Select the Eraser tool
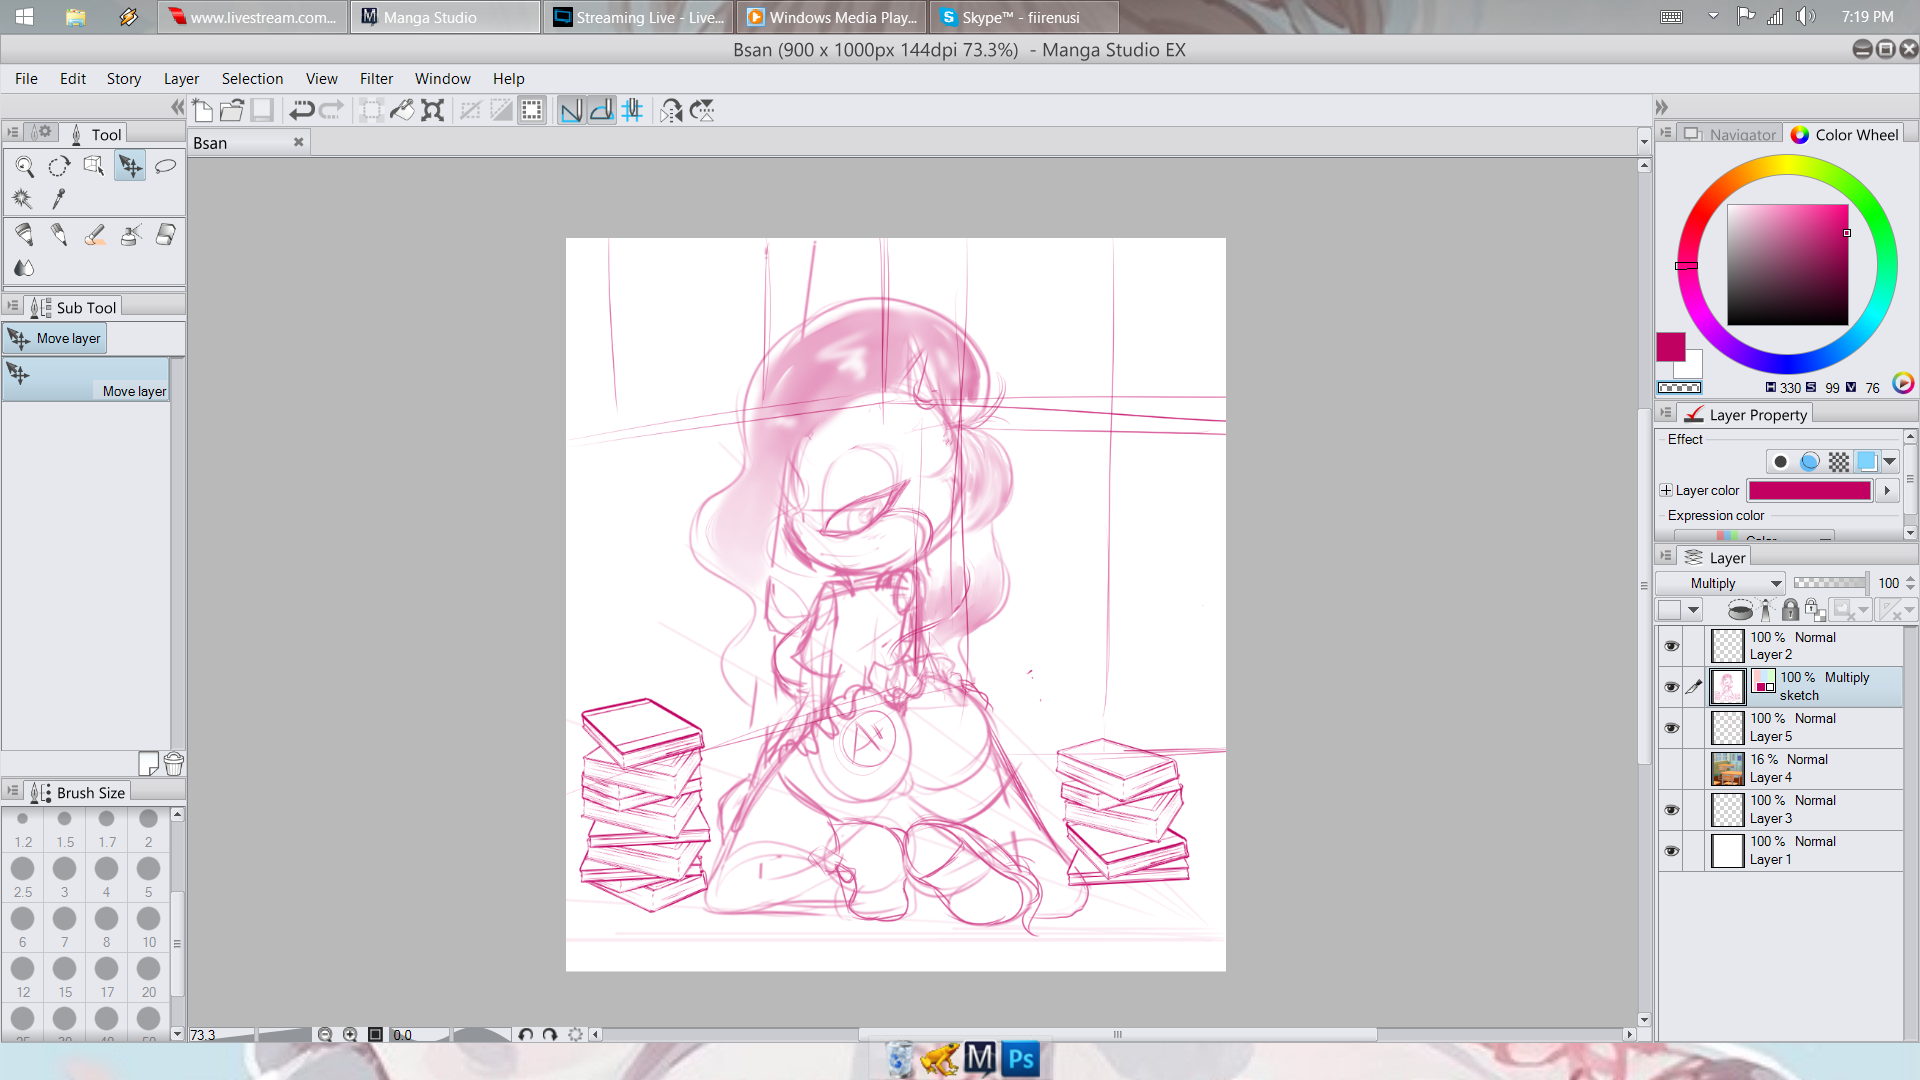This screenshot has height=1080, width=1920. coord(165,235)
